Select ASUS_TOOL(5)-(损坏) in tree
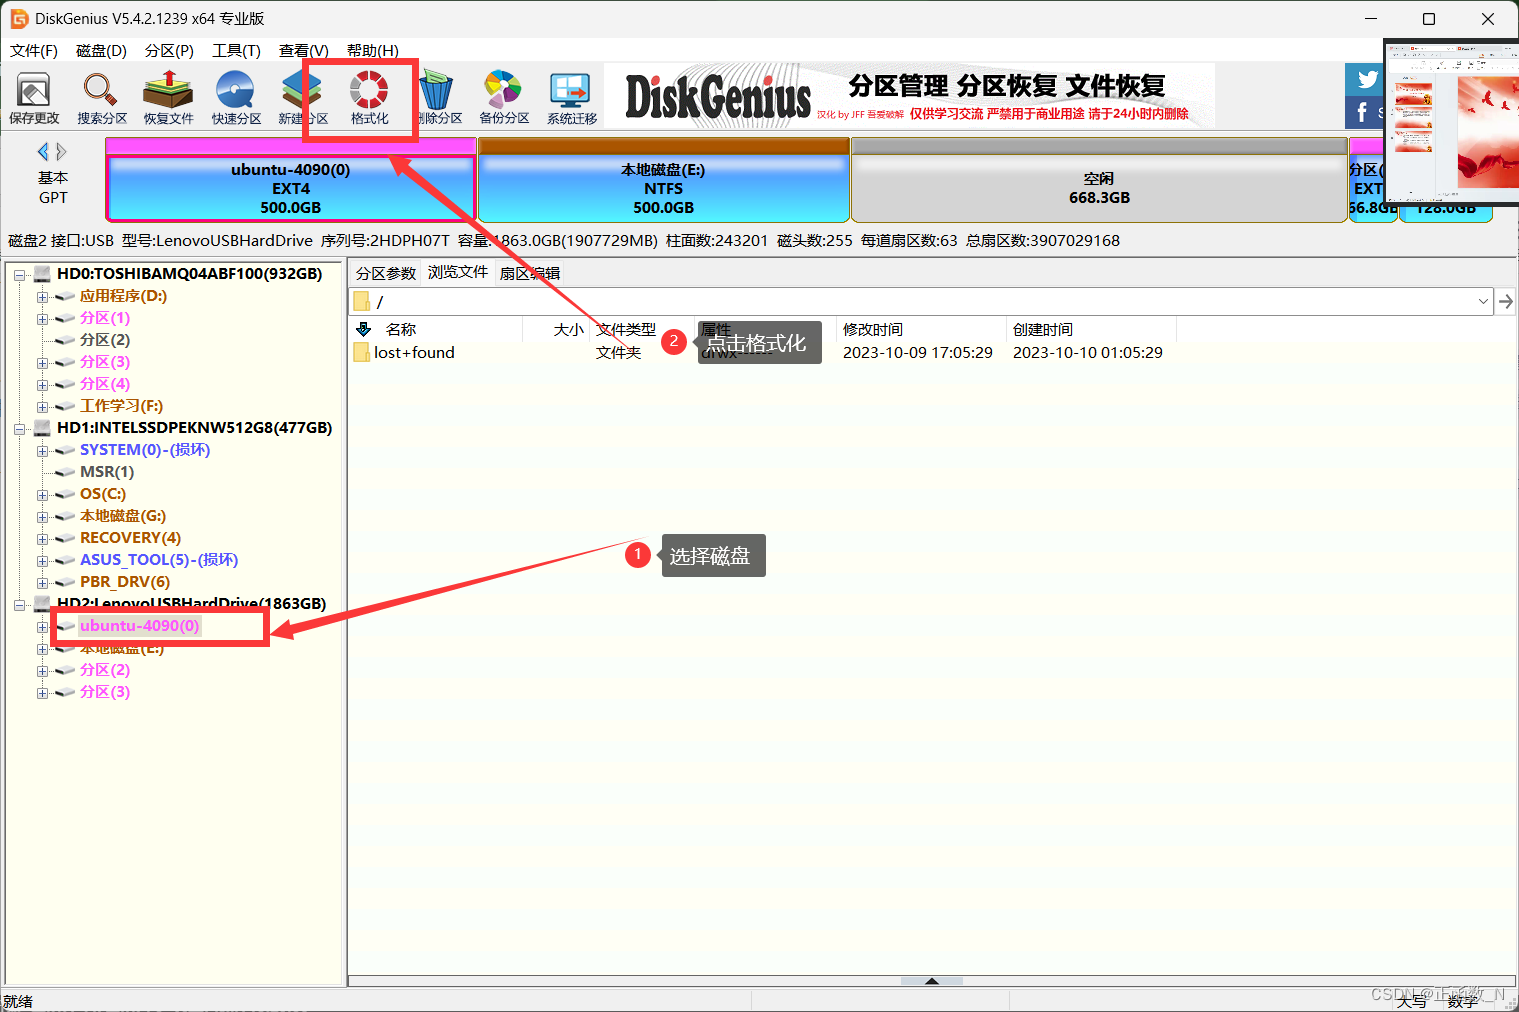Image resolution: width=1519 pixels, height=1012 pixels. point(159,559)
